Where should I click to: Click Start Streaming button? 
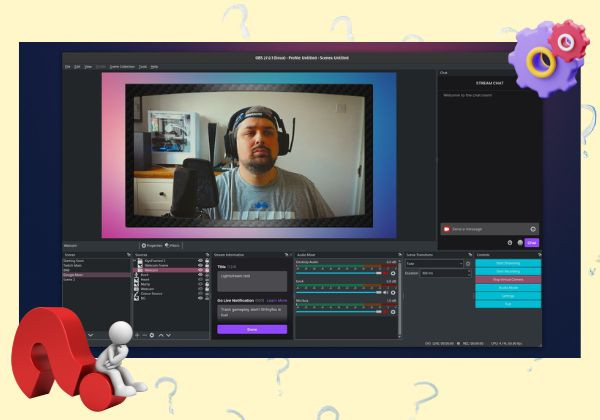tap(508, 263)
